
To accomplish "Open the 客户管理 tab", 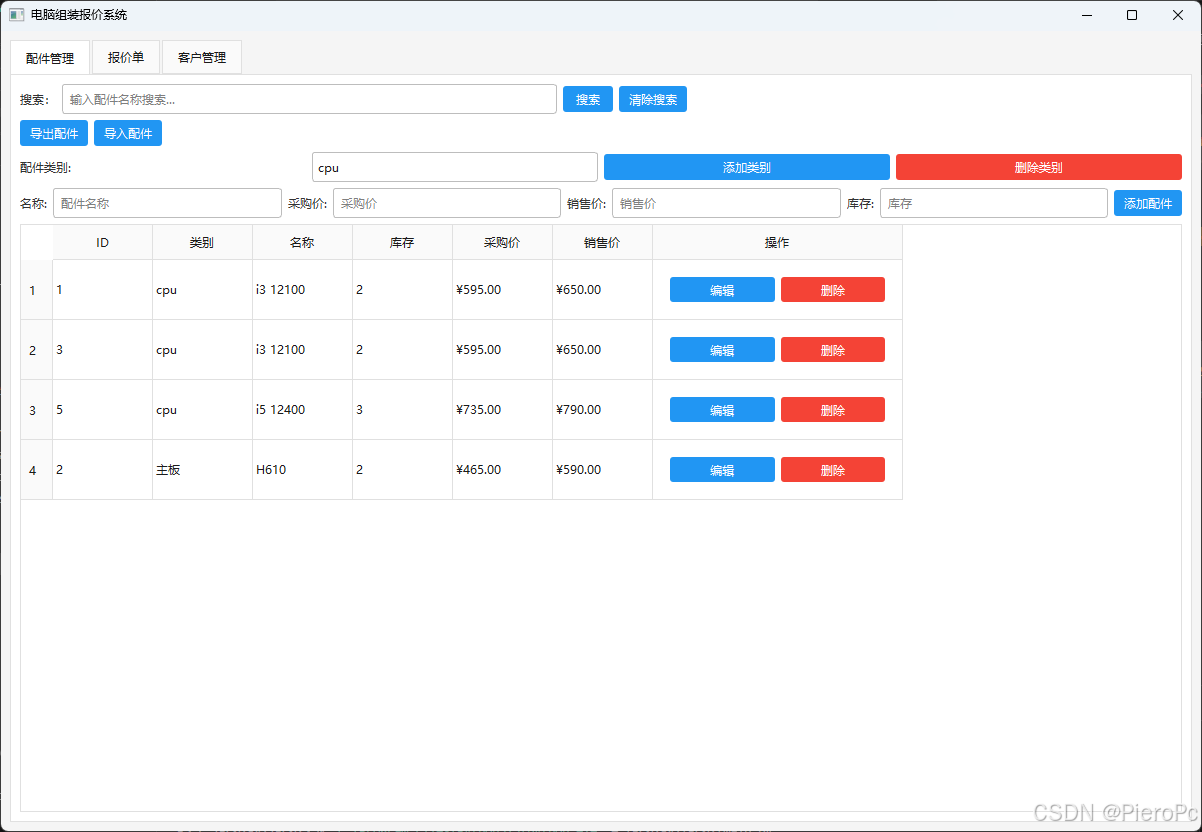I will 202,57.
